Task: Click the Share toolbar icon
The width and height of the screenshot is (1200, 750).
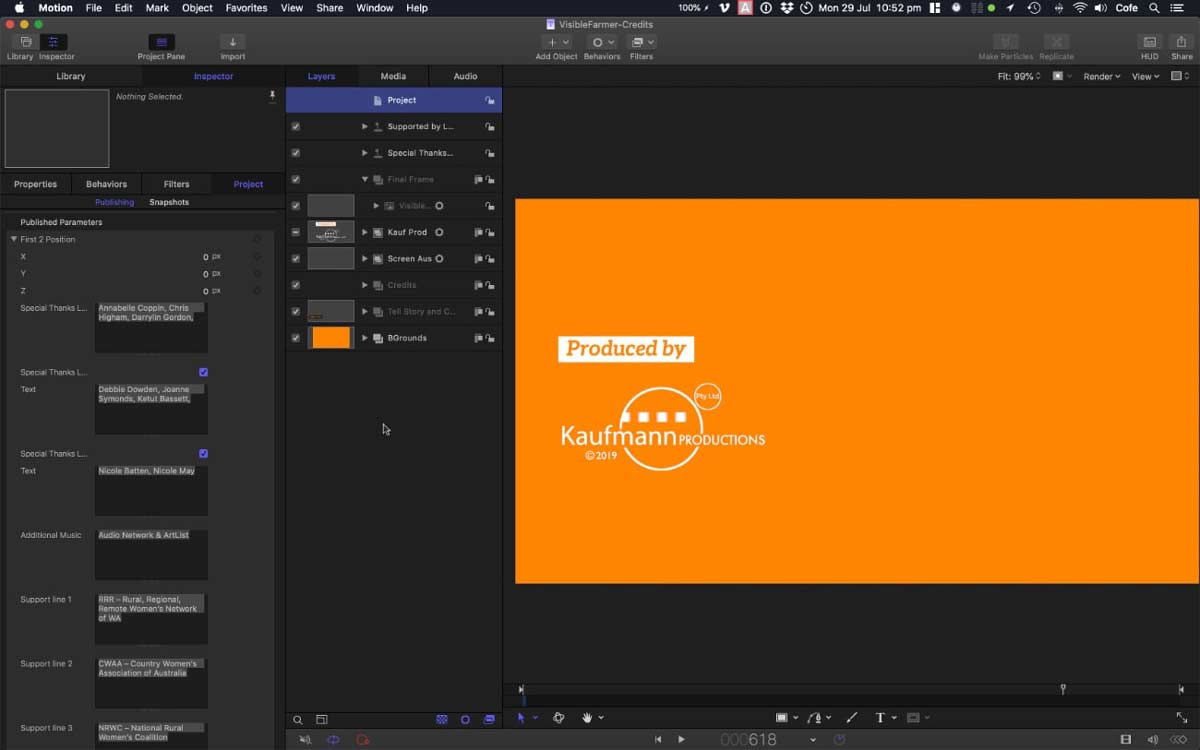Action: tap(1182, 42)
